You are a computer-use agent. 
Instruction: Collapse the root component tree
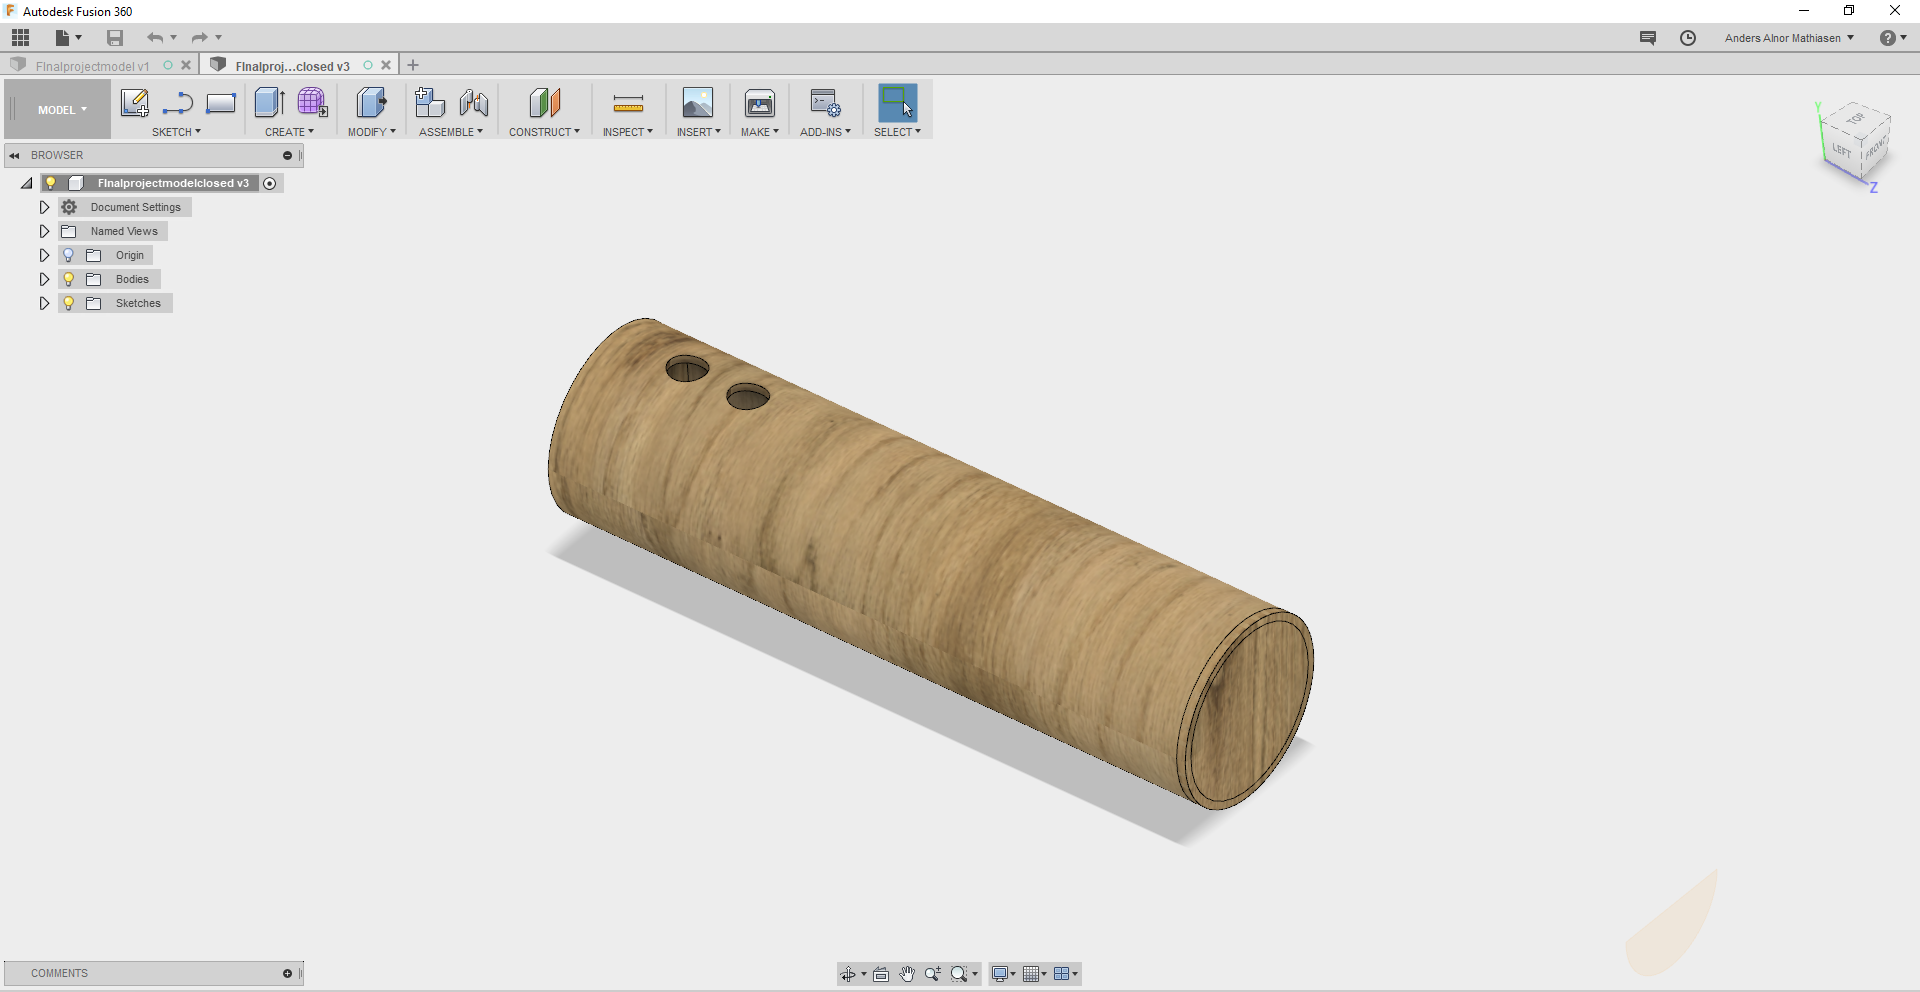pos(27,183)
